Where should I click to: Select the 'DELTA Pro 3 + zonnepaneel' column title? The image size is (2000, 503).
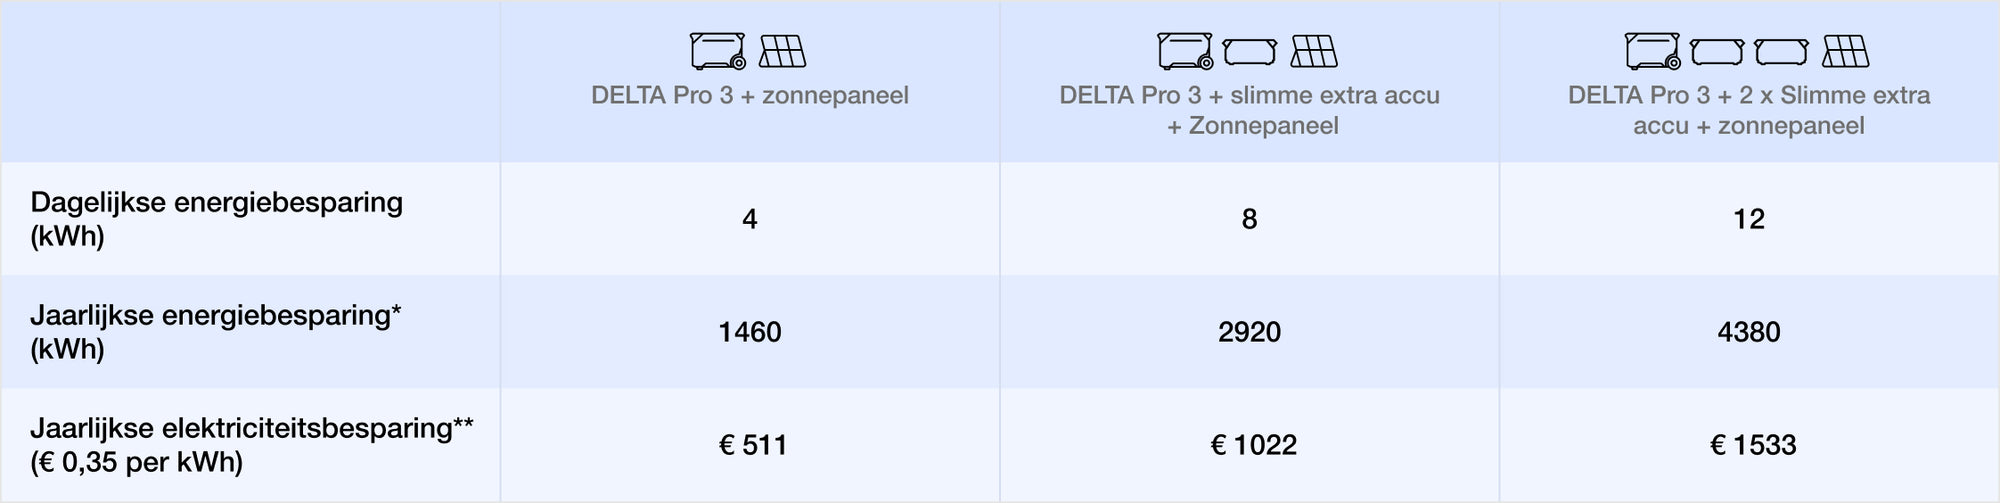pos(750,95)
